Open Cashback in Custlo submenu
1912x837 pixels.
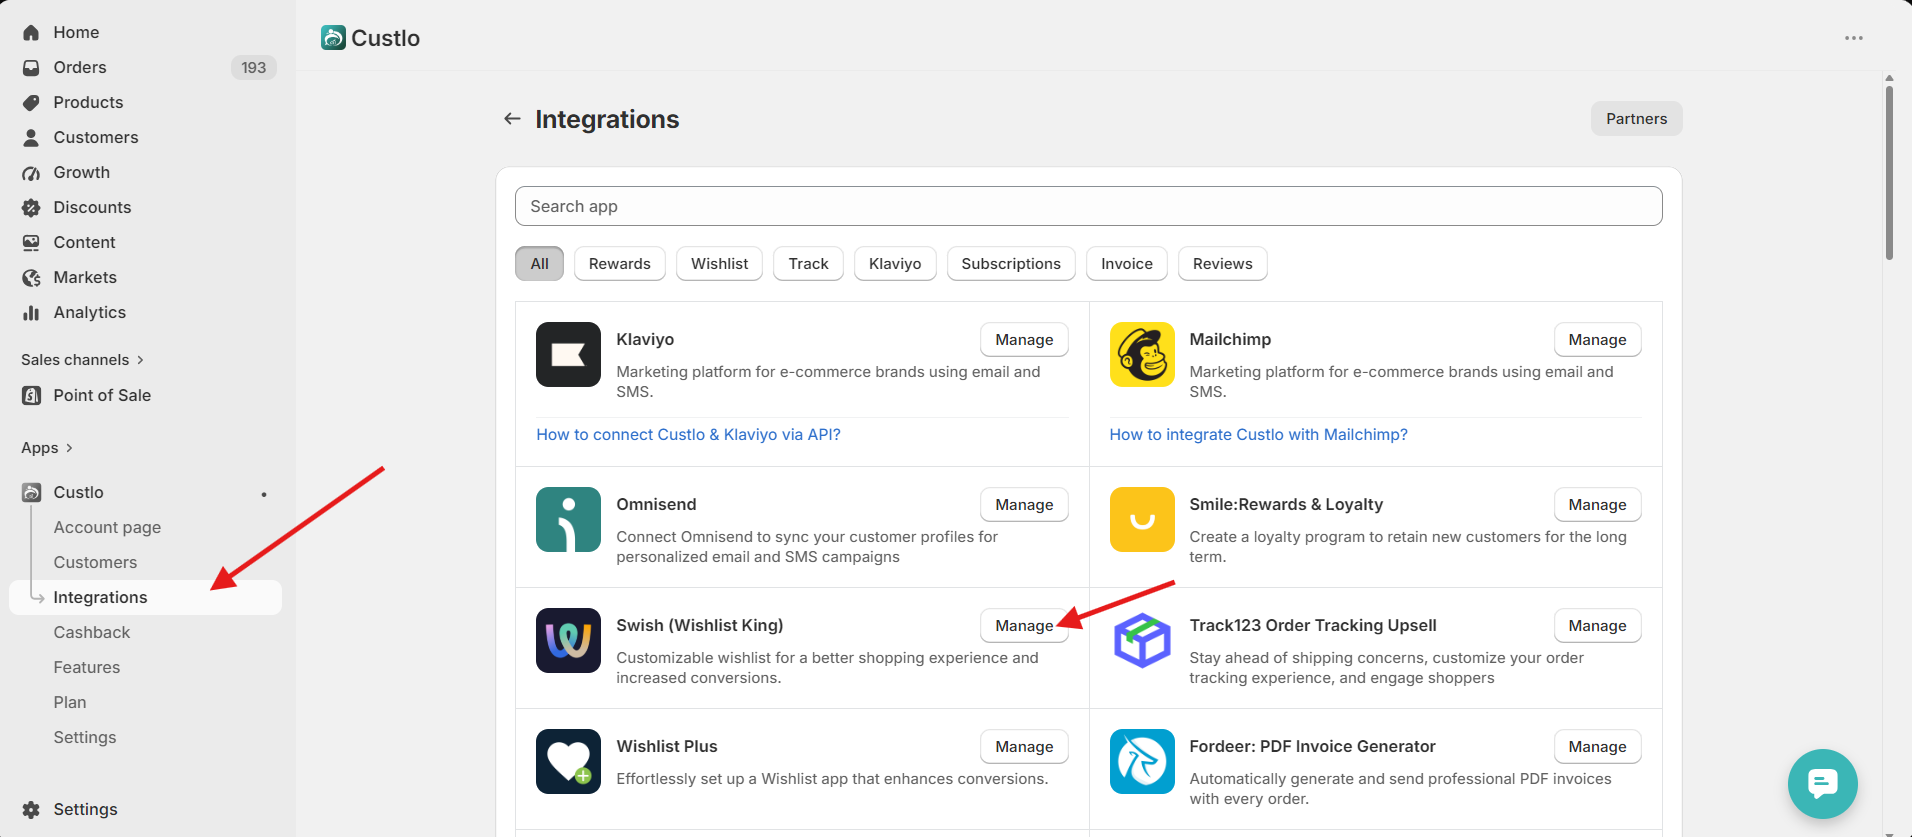(x=92, y=633)
